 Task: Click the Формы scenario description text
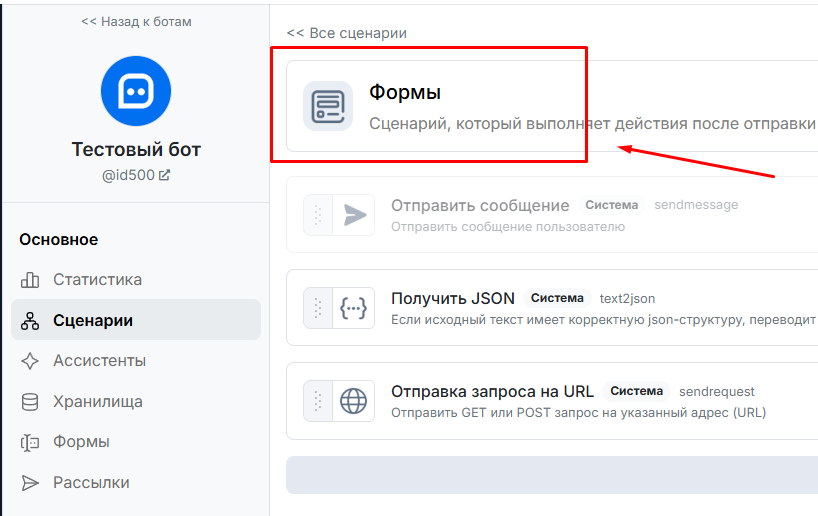[593, 124]
